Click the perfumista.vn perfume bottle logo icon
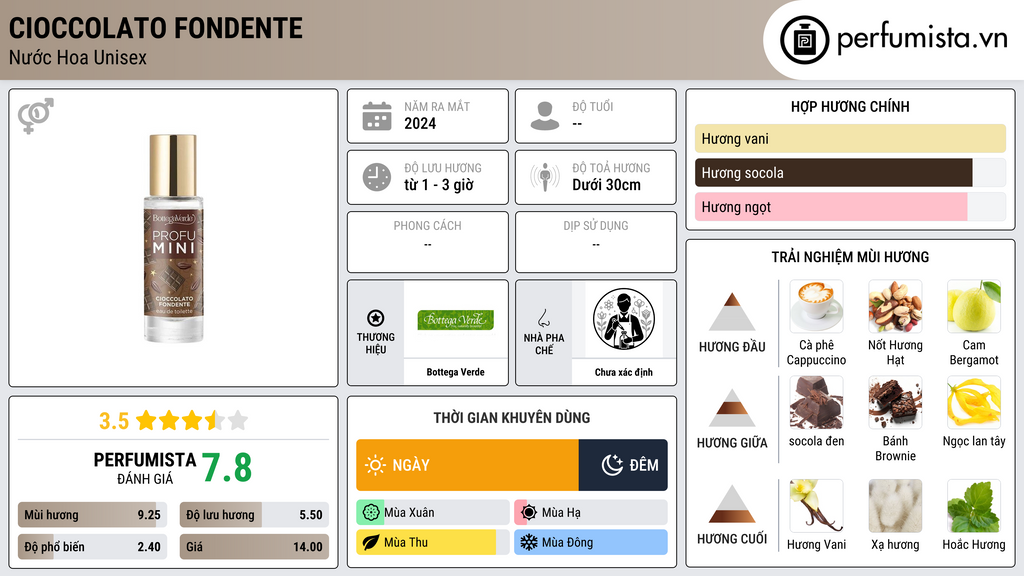The image size is (1024, 576). [804, 40]
